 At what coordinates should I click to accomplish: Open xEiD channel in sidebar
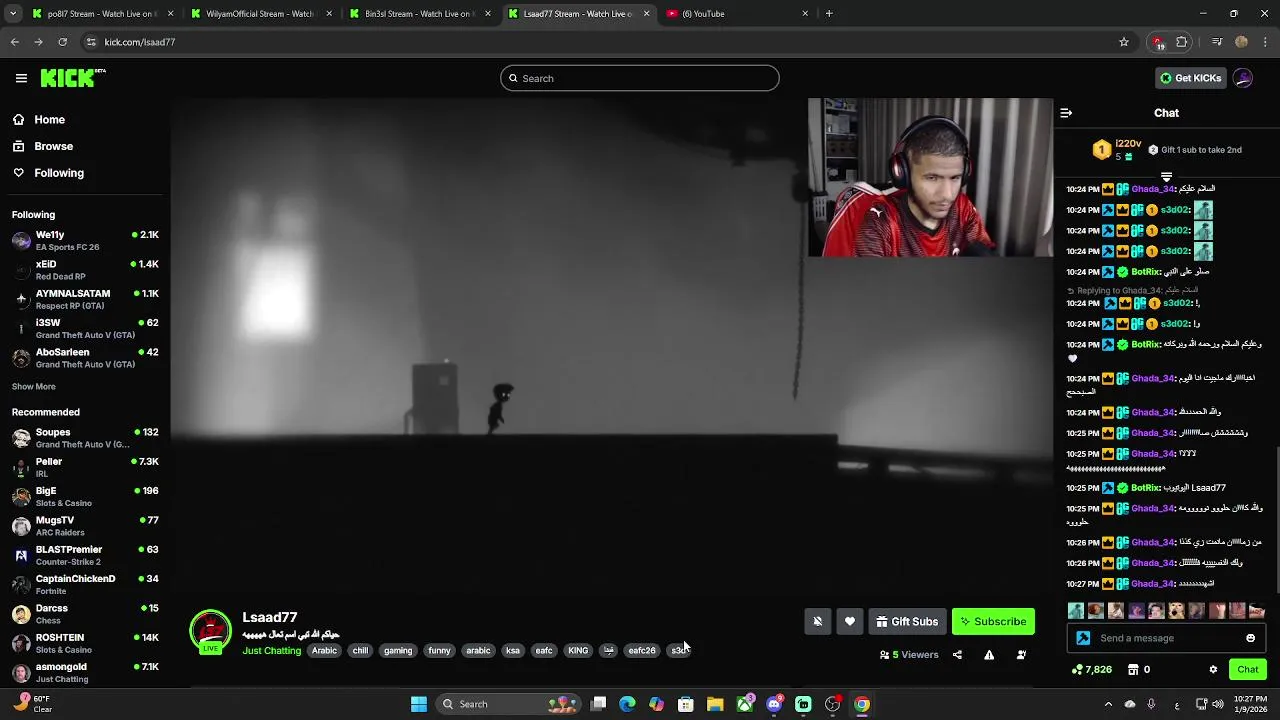(85, 270)
